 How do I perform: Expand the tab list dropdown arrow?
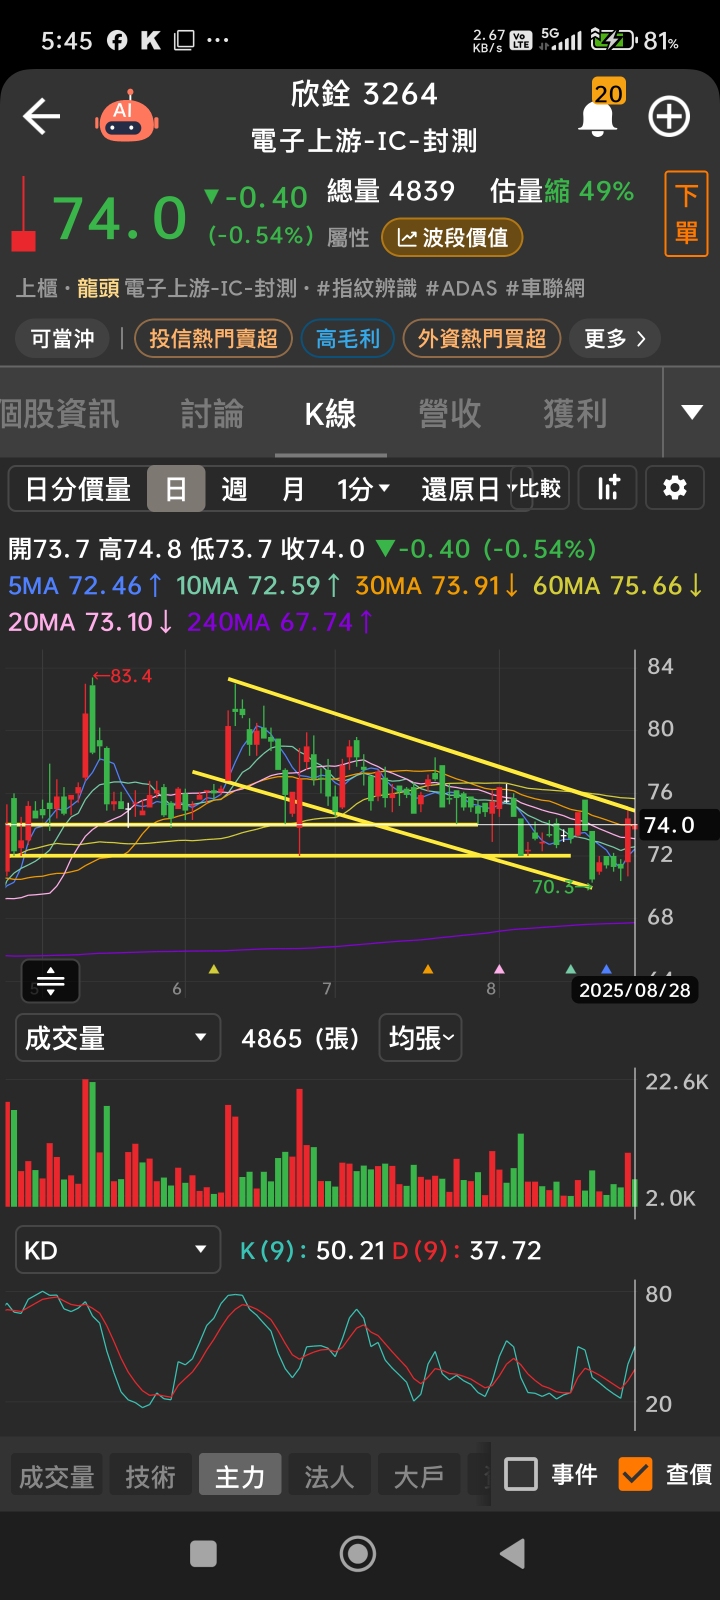pyautogui.click(x=692, y=412)
